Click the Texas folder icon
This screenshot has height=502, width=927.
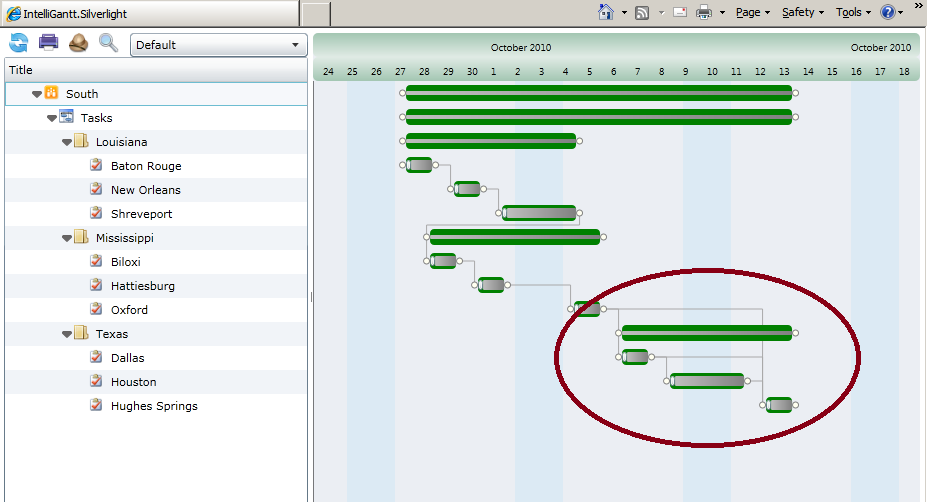point(82,332)
